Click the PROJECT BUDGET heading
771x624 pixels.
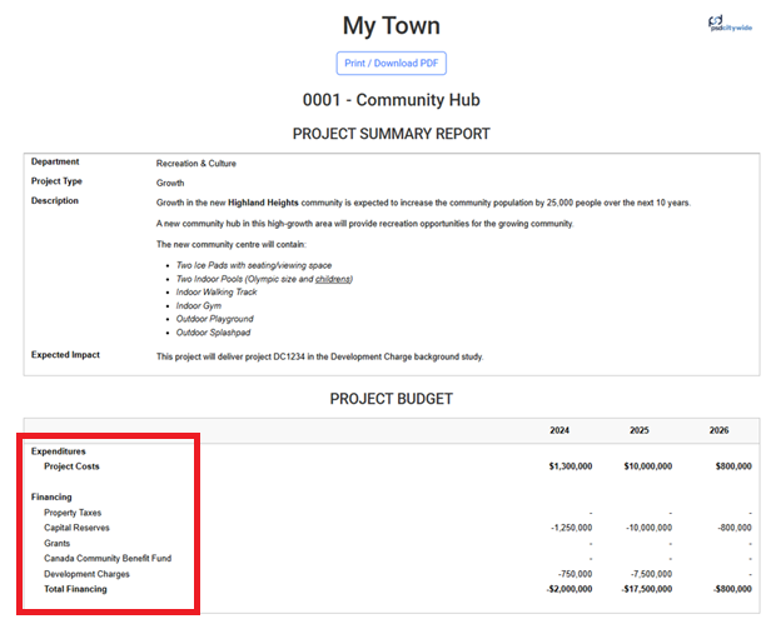(x=391, y=399)
